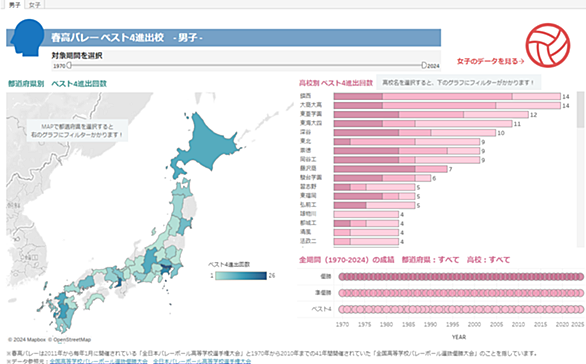Click the first 優勝 circle for 1970
The height and width of the screenshot is (364, 586).
pyautogui.click(x=342, y=277)
